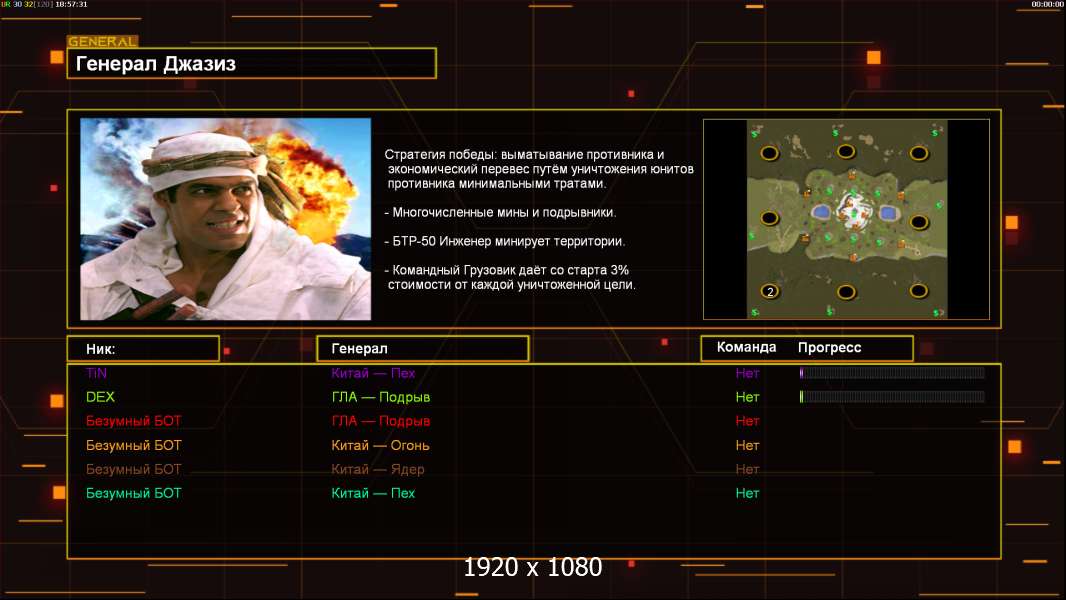Click the General Jaziz portrait image
The image size is (1066, 600).
pos(226,219)
